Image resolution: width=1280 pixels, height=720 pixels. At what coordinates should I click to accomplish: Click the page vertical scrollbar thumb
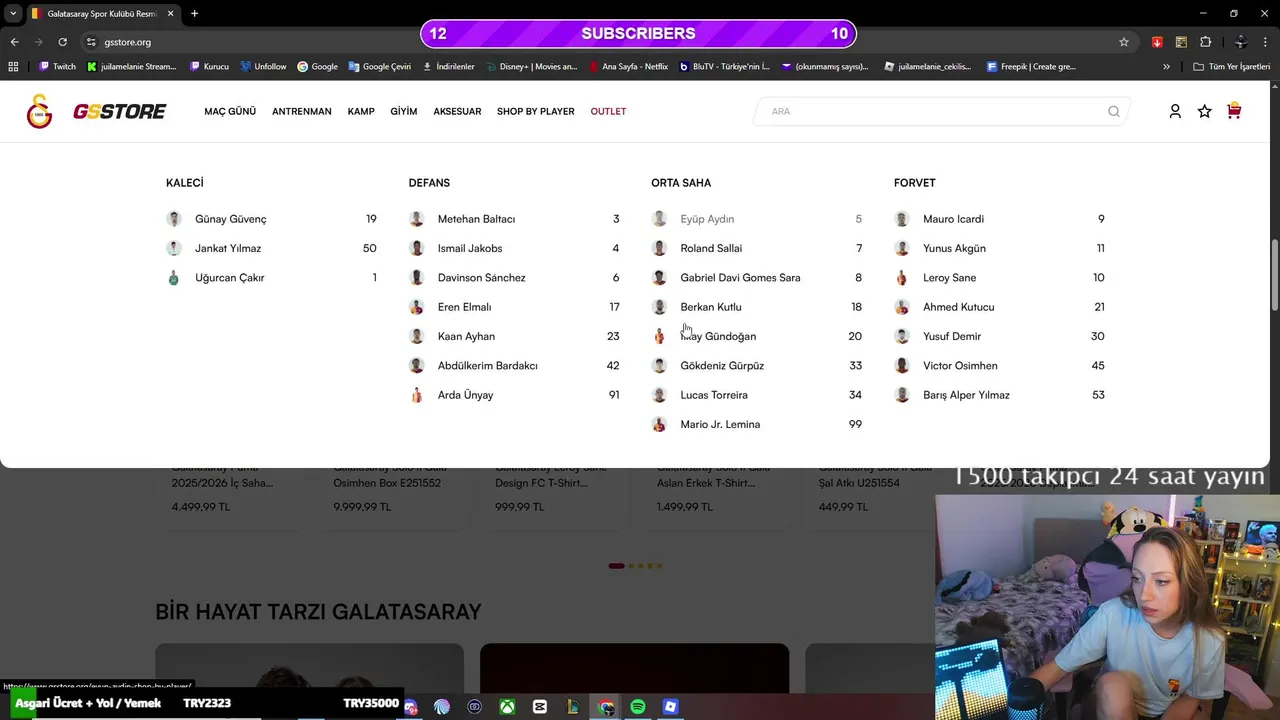tap(1274, 275)
